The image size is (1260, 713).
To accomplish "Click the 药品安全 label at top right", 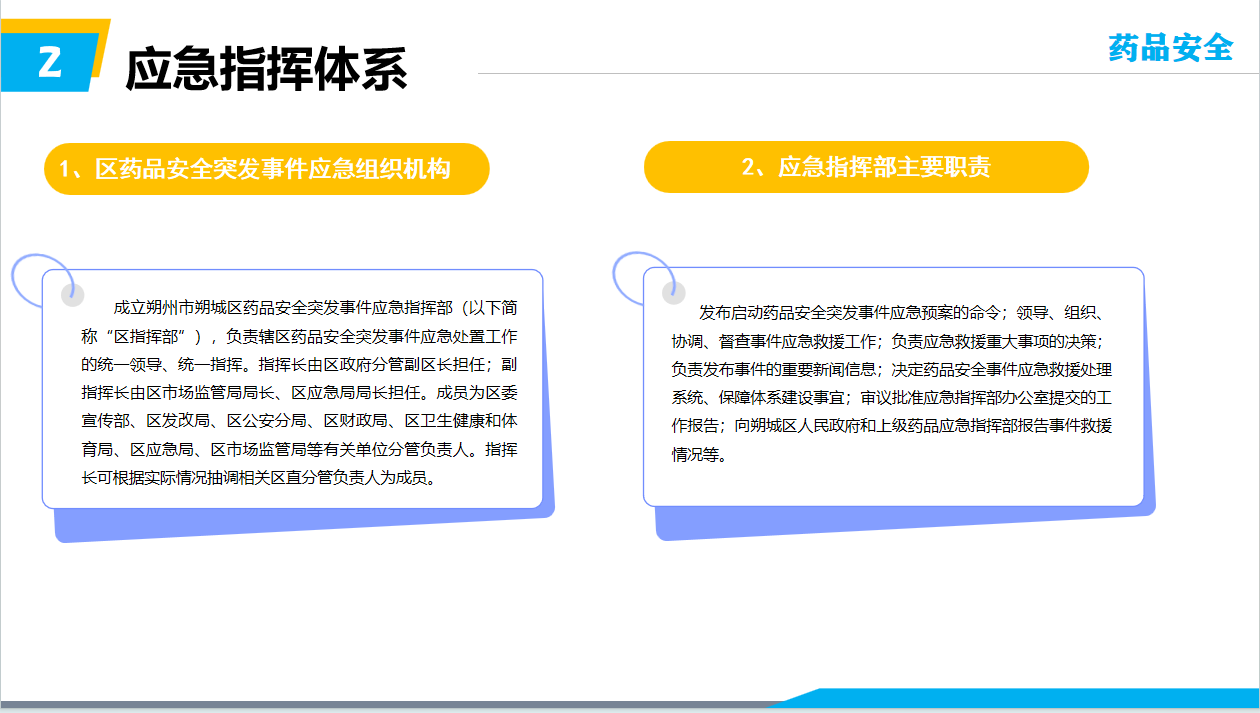I will tap(1170, 47).
